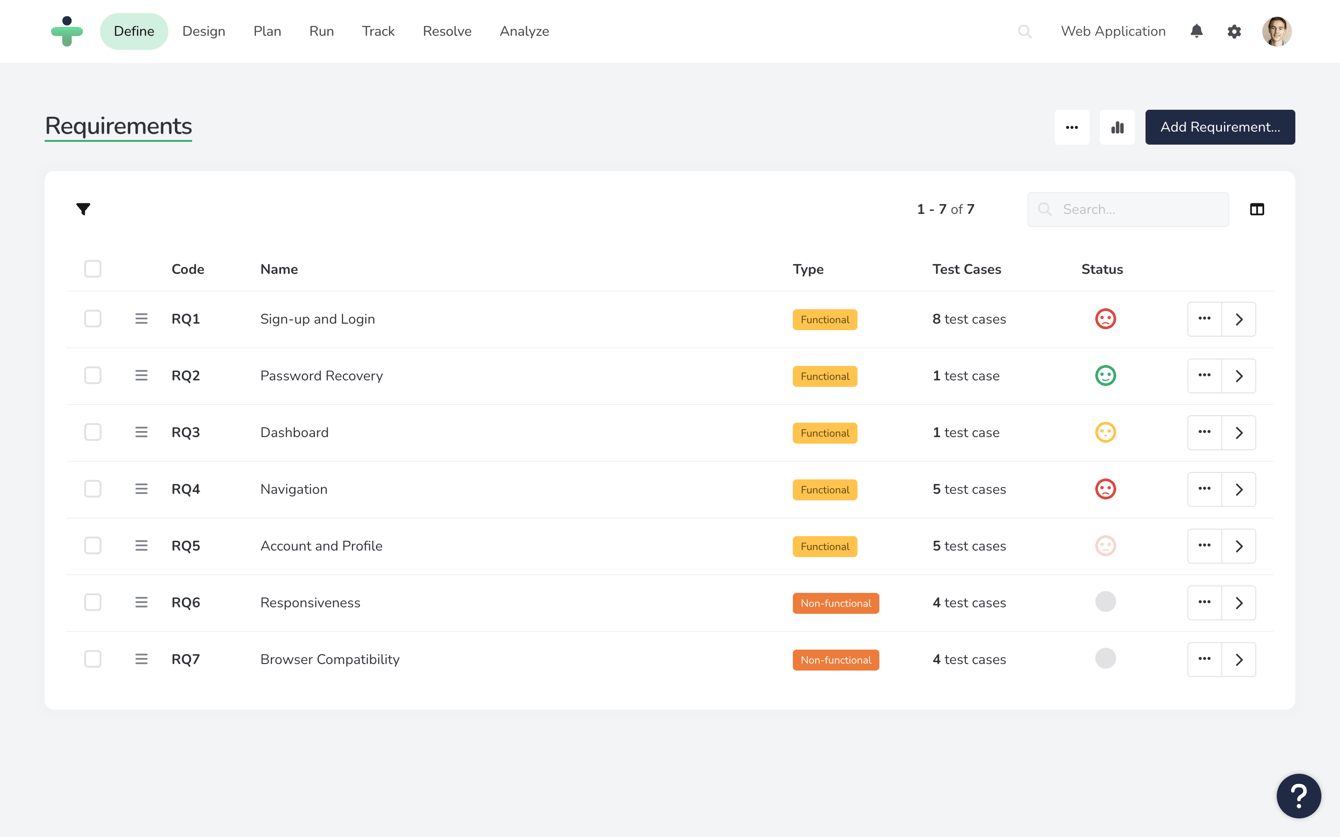
Task: Go to the Analyze tab
Action: pyautogui.click(x=524, y=31)
